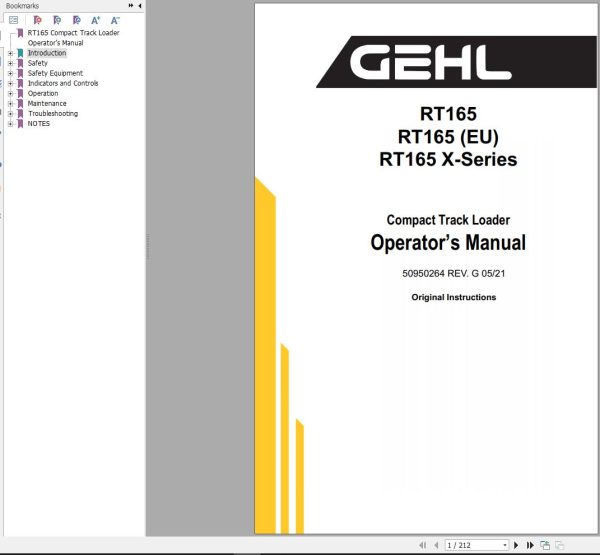Click the Bookmarks panel title
Screen dimensions: 600x555
coord(22,6)
